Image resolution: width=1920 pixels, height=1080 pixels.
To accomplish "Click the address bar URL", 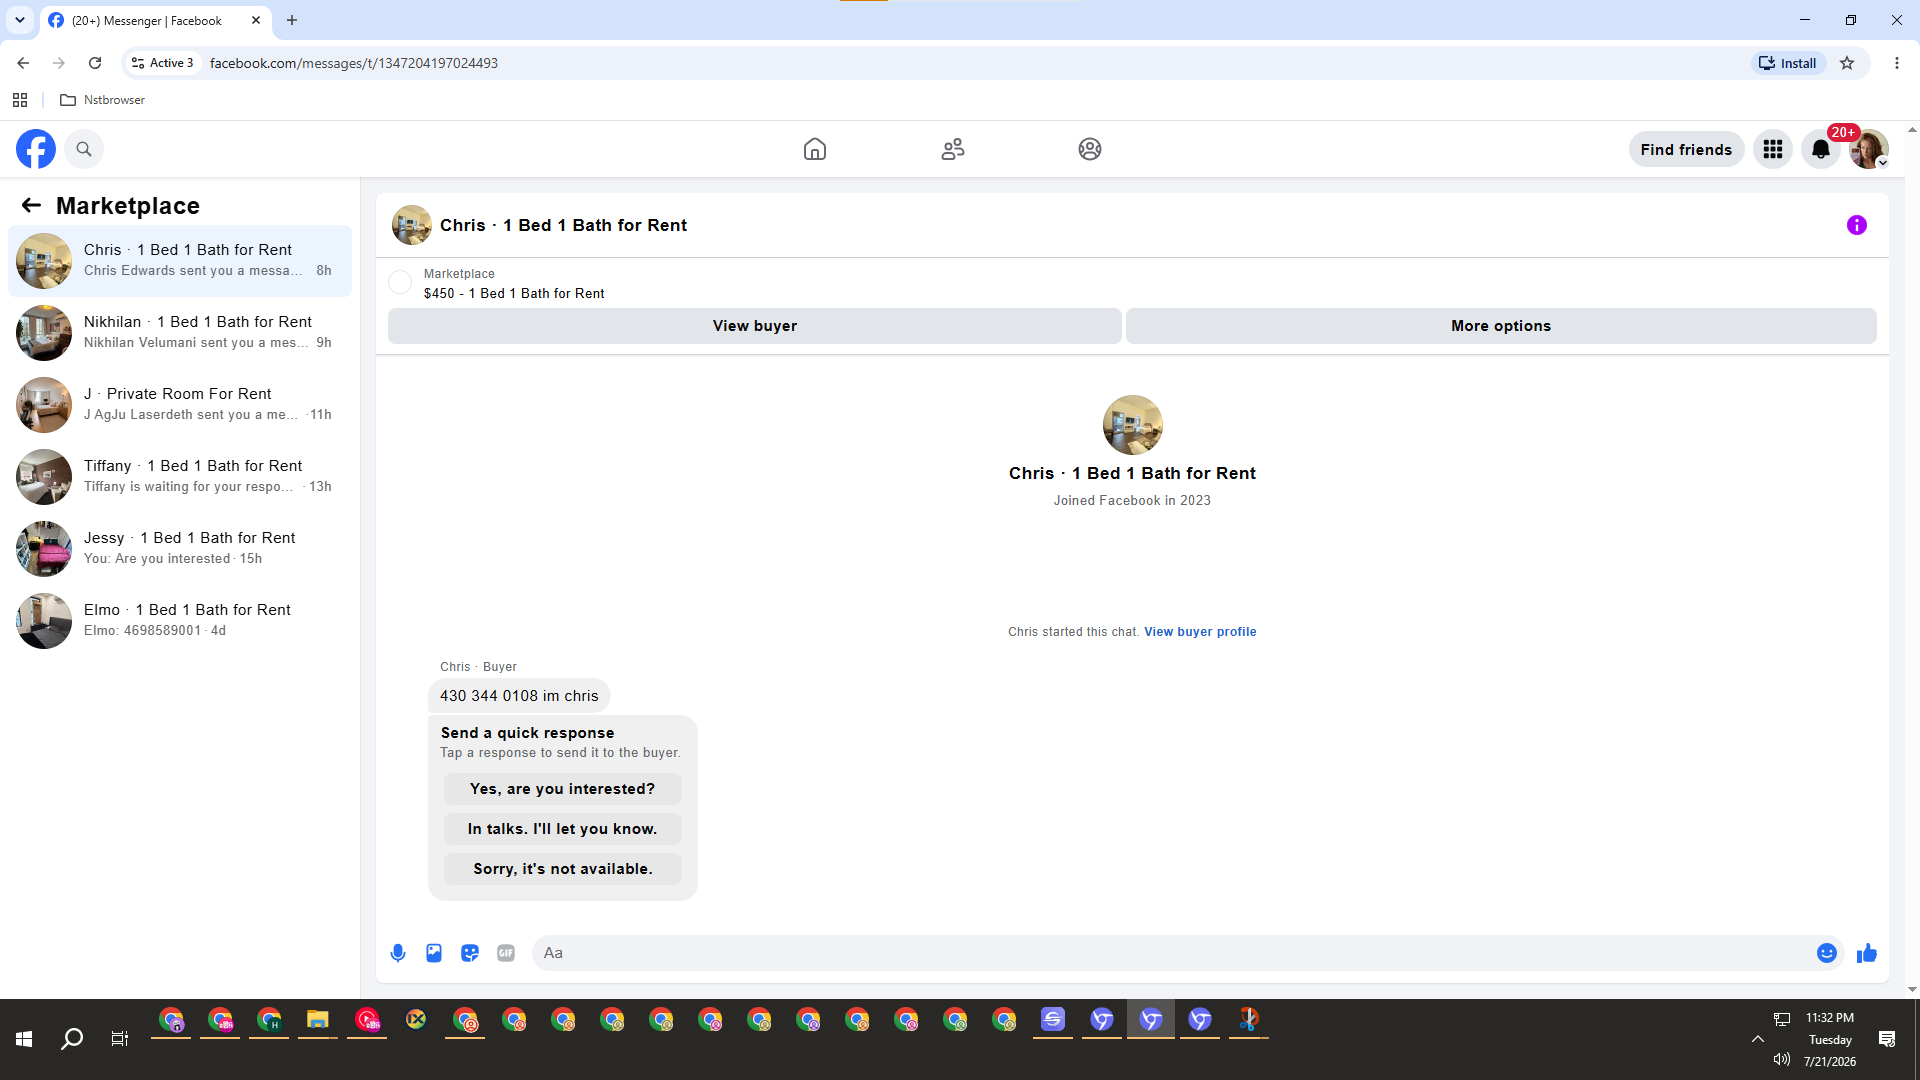I will click(354, 63).
